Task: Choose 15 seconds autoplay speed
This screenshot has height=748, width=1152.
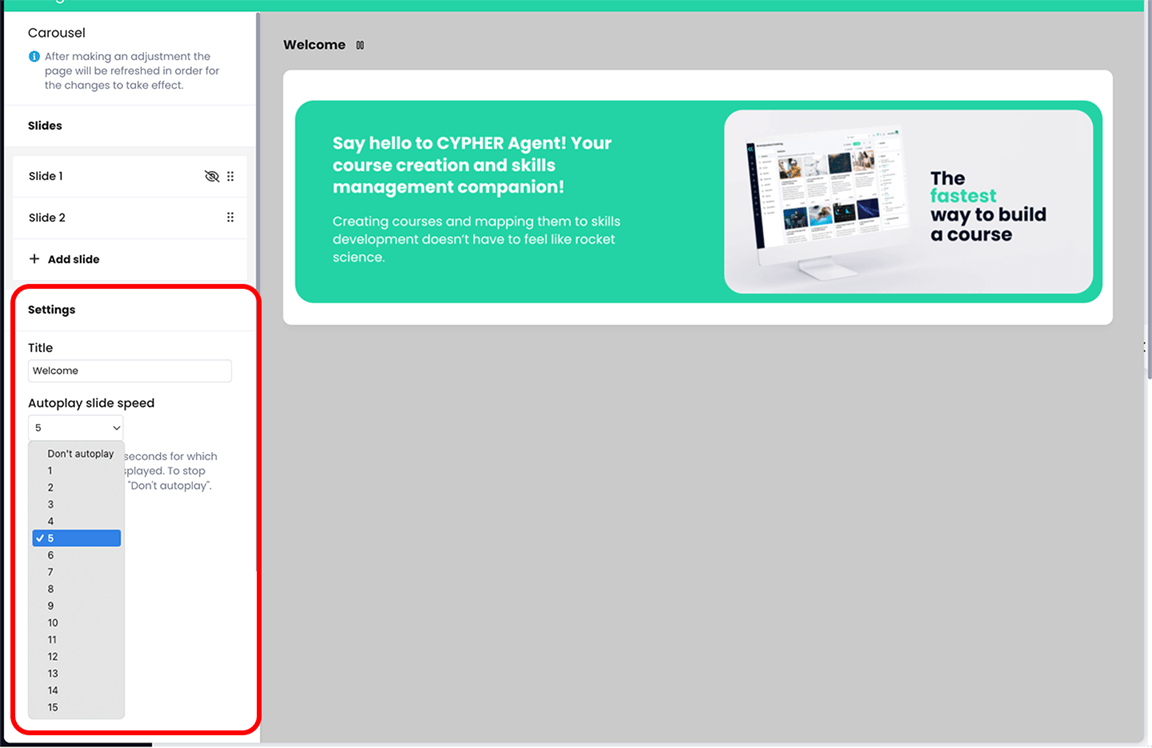Action: (76, 707)
